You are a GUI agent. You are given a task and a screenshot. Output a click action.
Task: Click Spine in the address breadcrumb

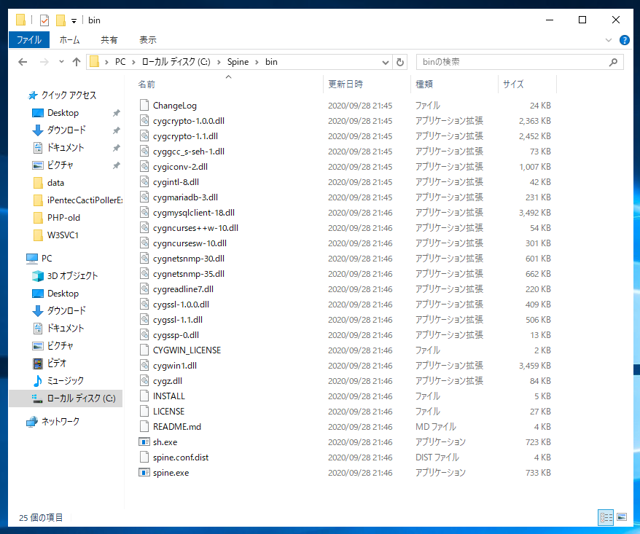pos(238,62)
